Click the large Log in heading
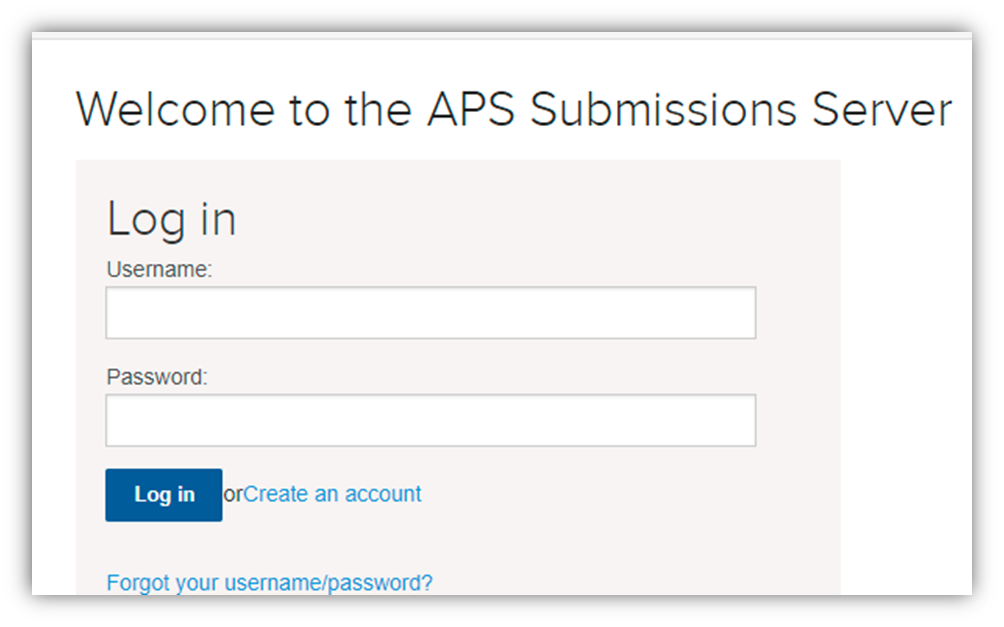The height and width of the screenshot is (627, 1004). click(x=171, y=220)
